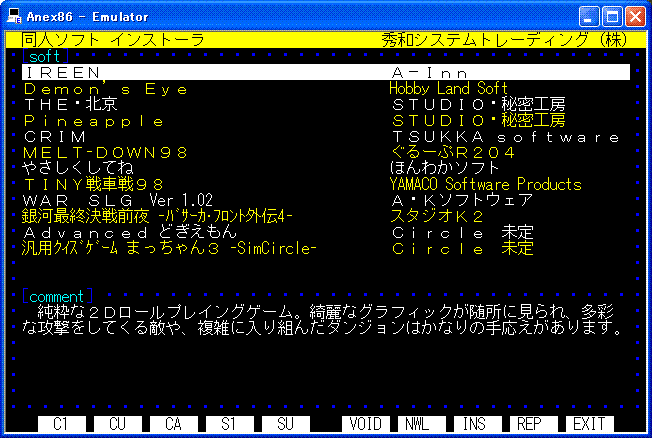Pick WAR SLG Ver 1.02

[118, 200]
